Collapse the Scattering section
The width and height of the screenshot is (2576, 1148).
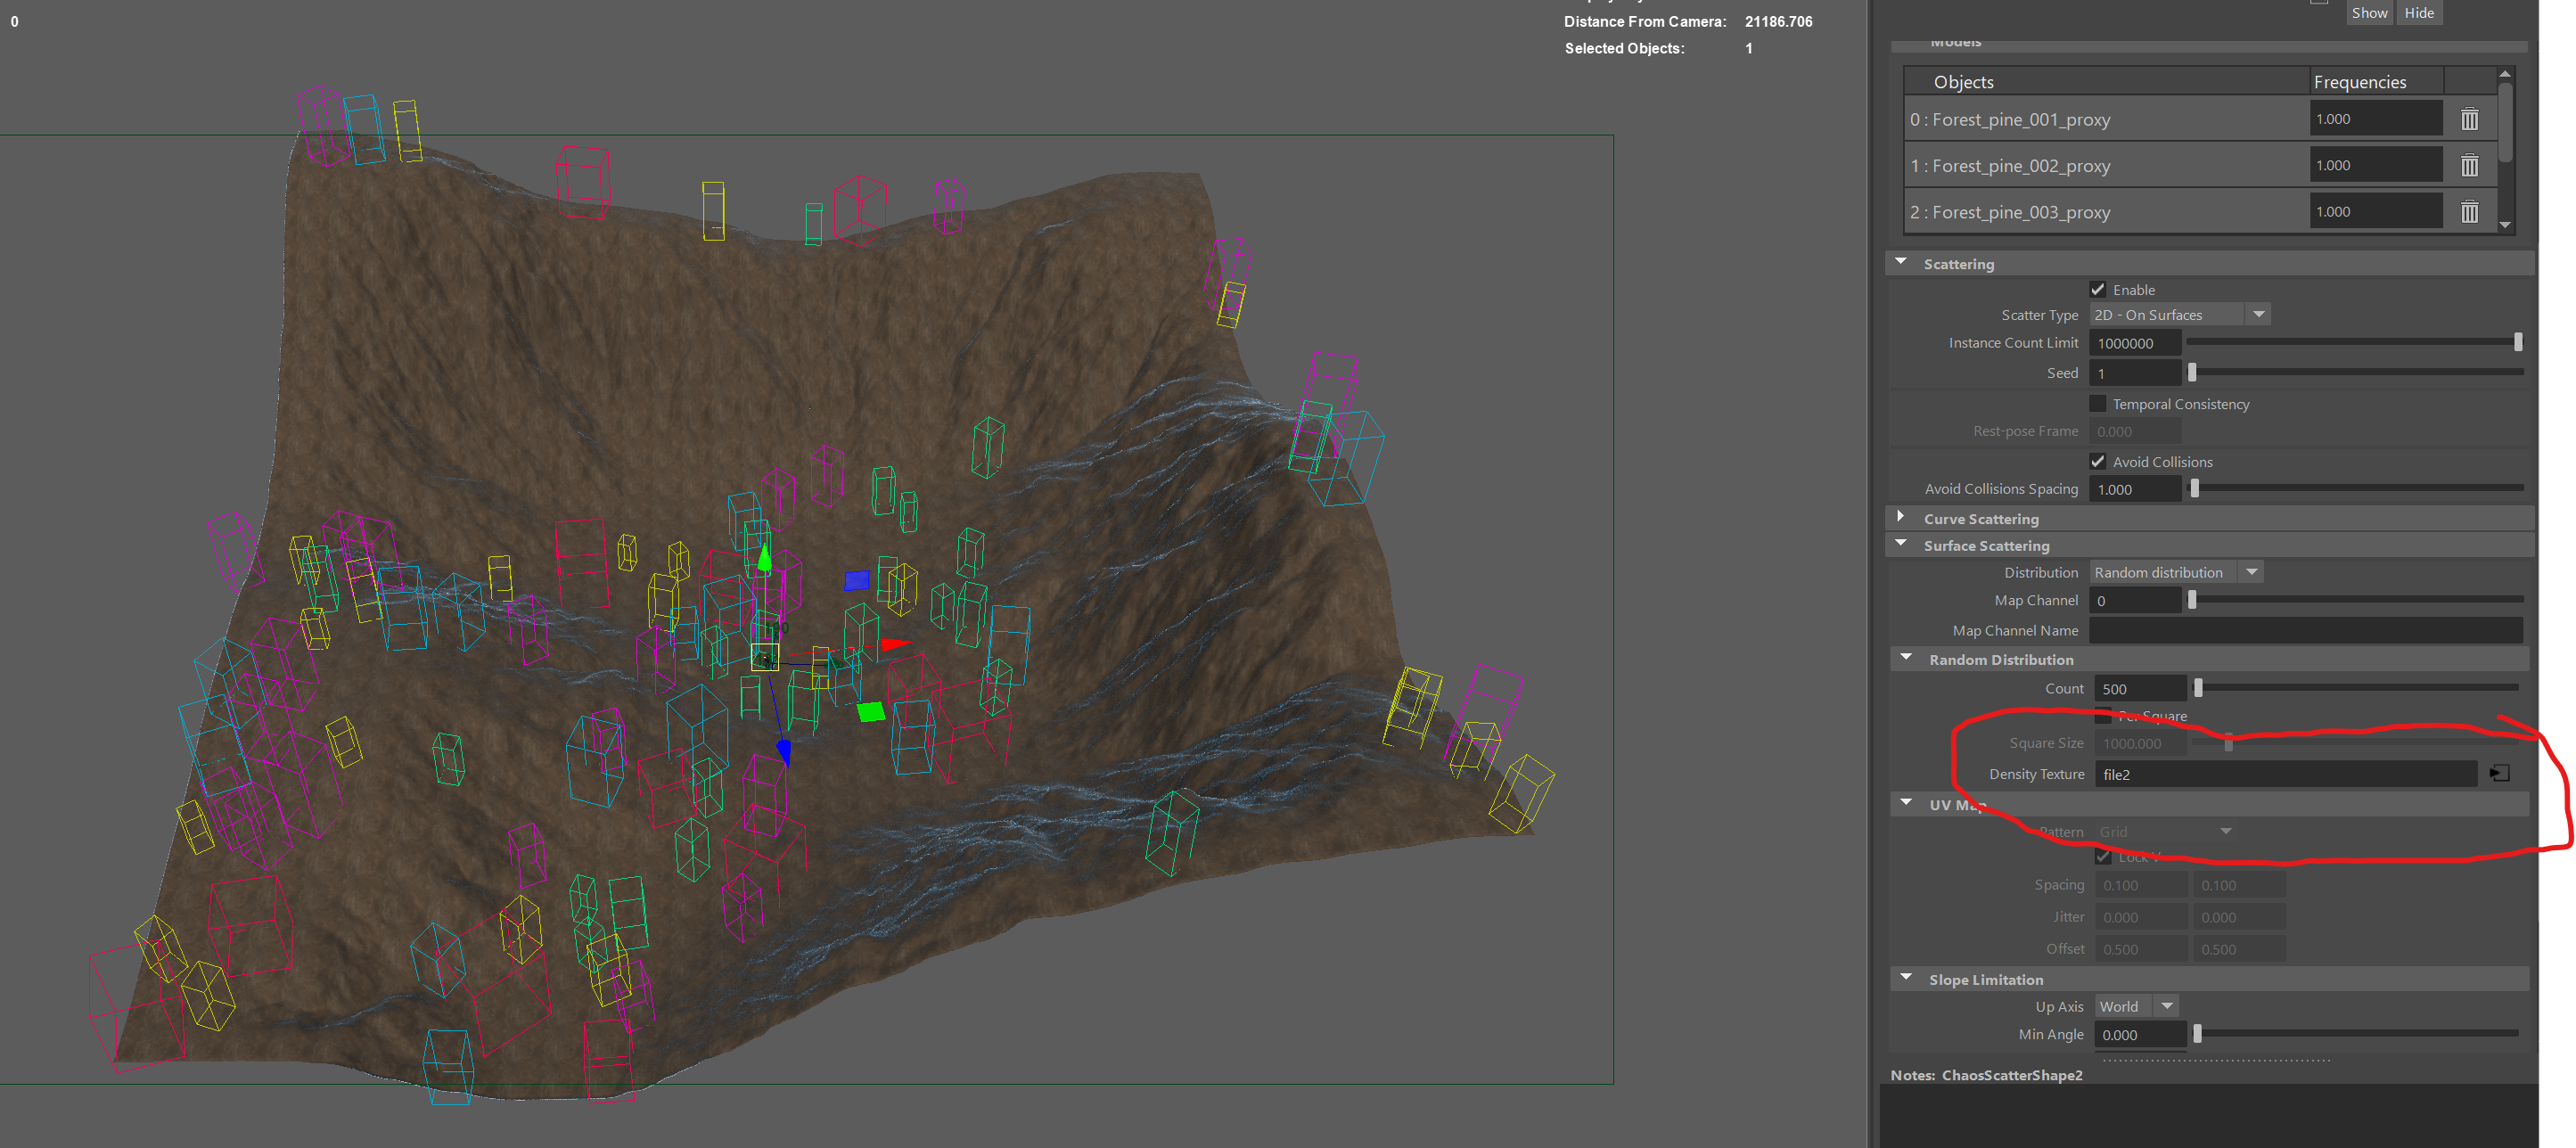1901,262
